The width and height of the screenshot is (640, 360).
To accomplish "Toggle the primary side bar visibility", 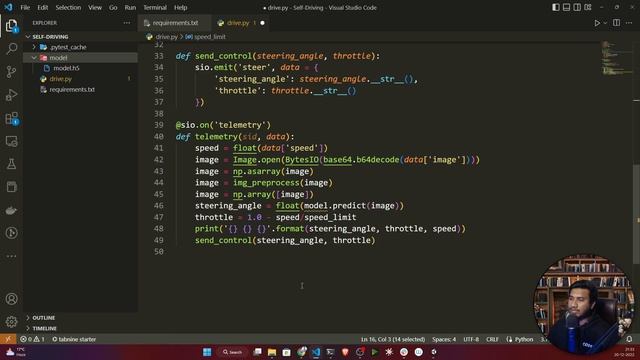I will (556, 7).
